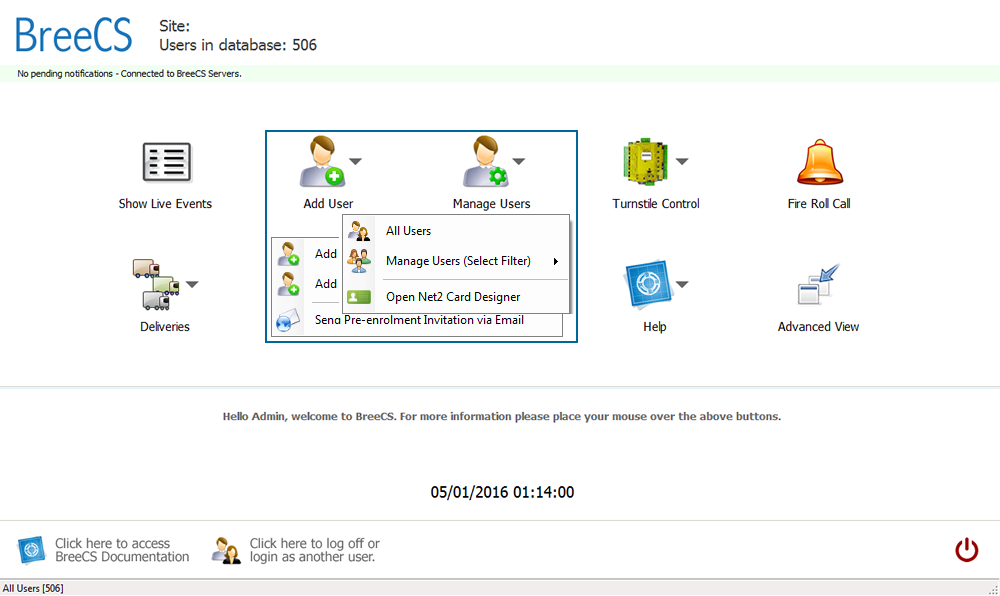Click the Fire Roll Call bell icon
Viewport: 1000px width, 596px height.
coord(820,162)
